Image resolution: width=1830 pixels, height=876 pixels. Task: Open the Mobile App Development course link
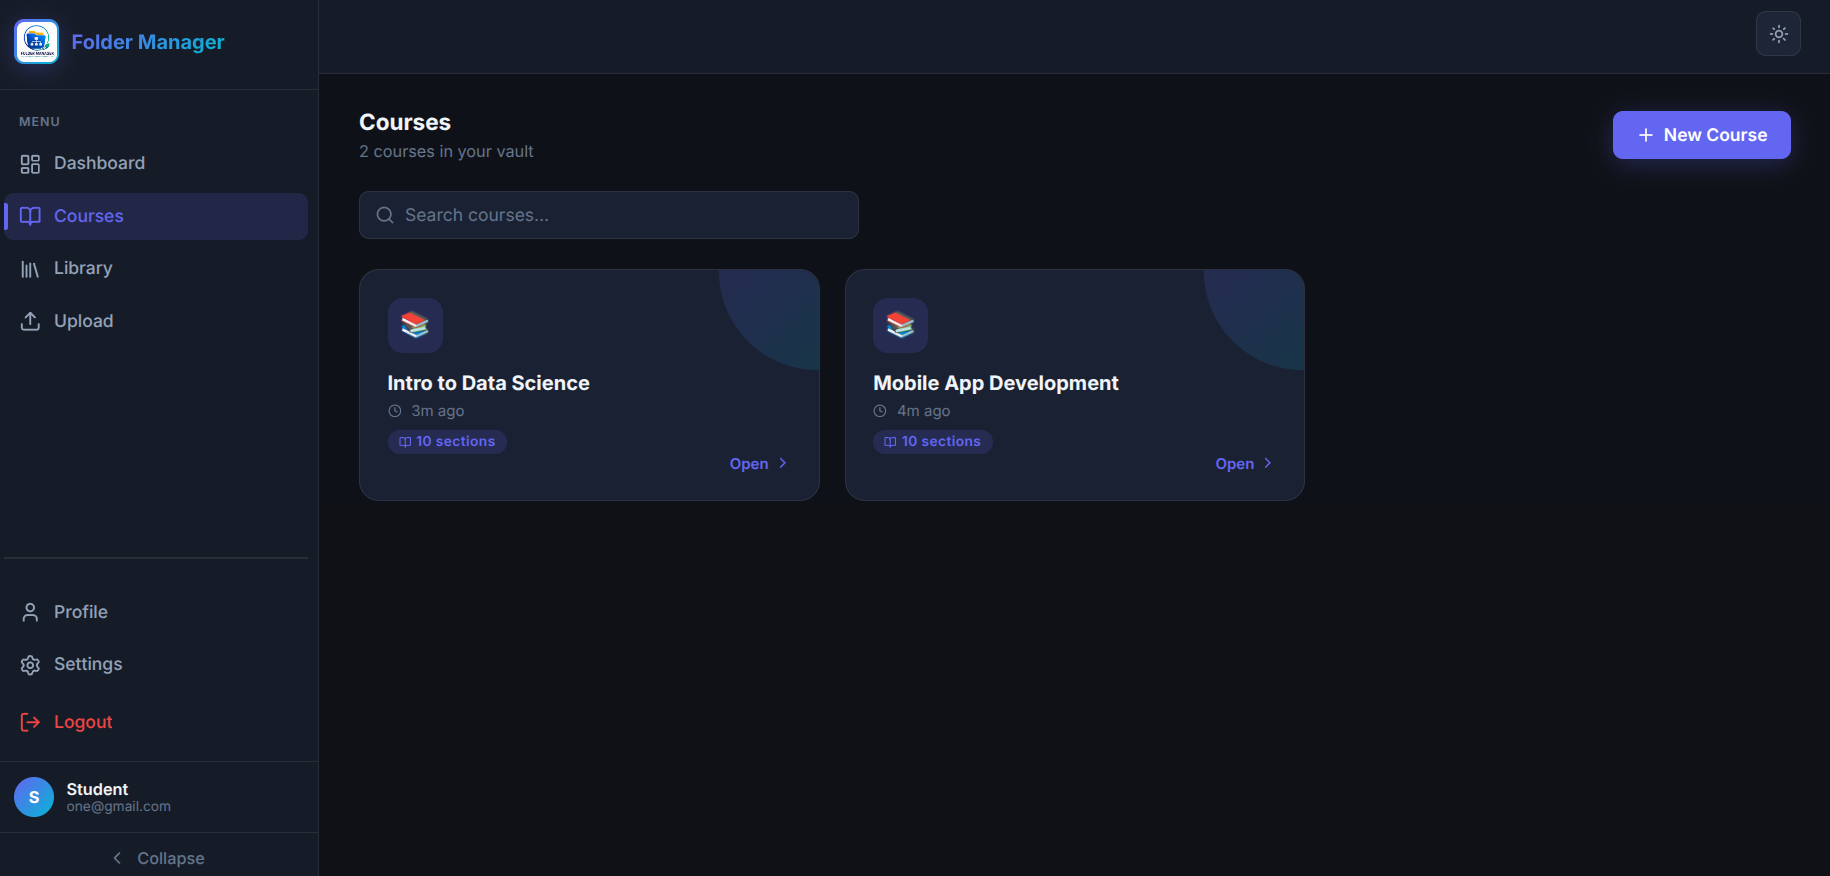point(1243,464)
